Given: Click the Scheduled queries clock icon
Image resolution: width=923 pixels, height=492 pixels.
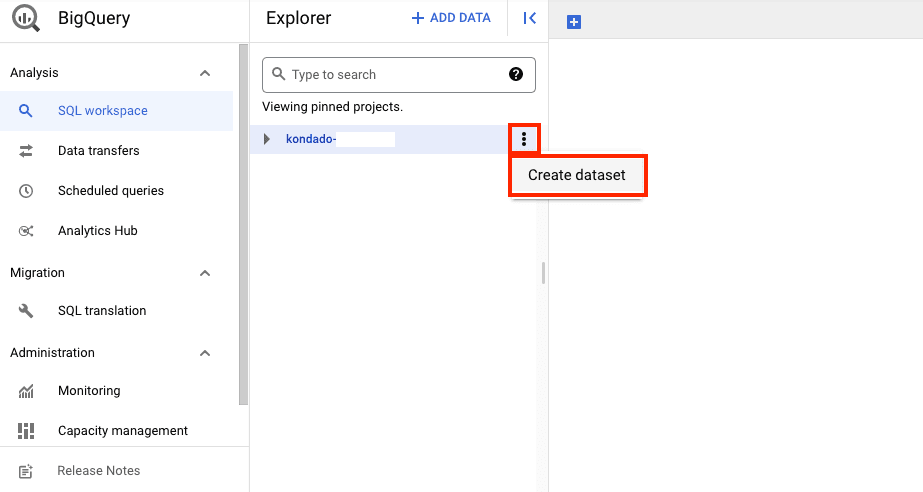Looking at the screenshot, I should click(26, 191).
